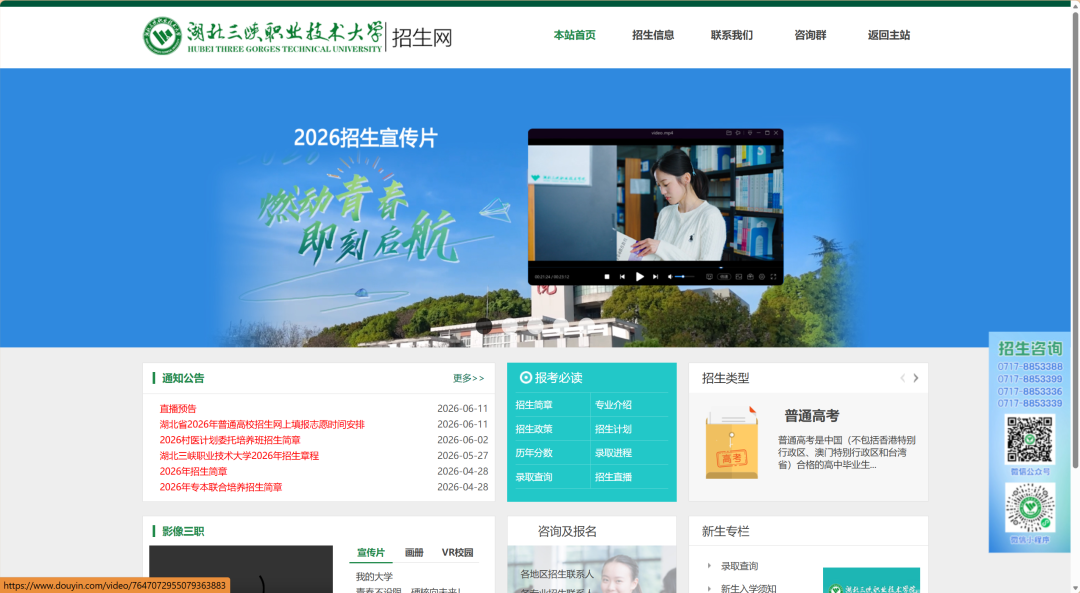Click the fullscreen icon in banner video player
The height and width of the screenshot is (593, 1080).
coord(773,277)
